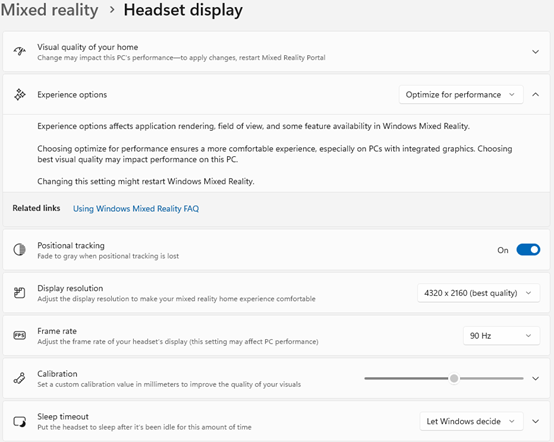The height and width of the screenshot is (442, 554).
Task: Click the Headset display page title
Action: click(183, 10)
